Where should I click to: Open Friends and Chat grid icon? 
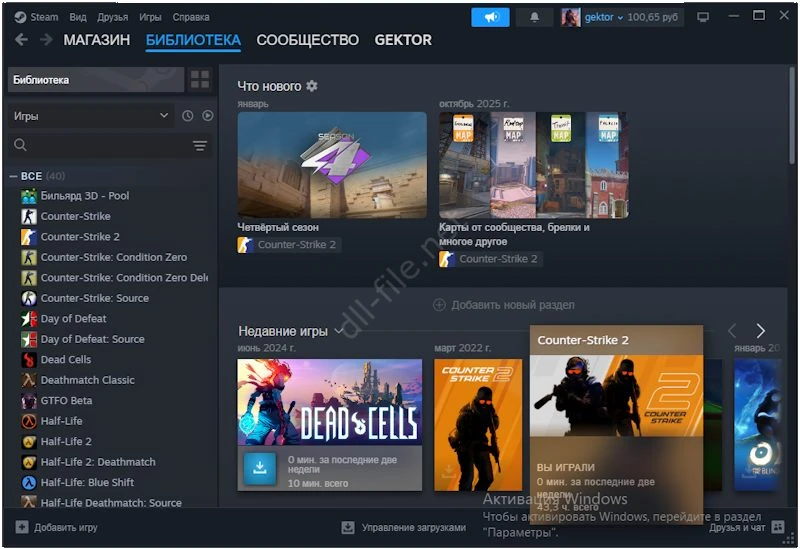tap(778, 527)
